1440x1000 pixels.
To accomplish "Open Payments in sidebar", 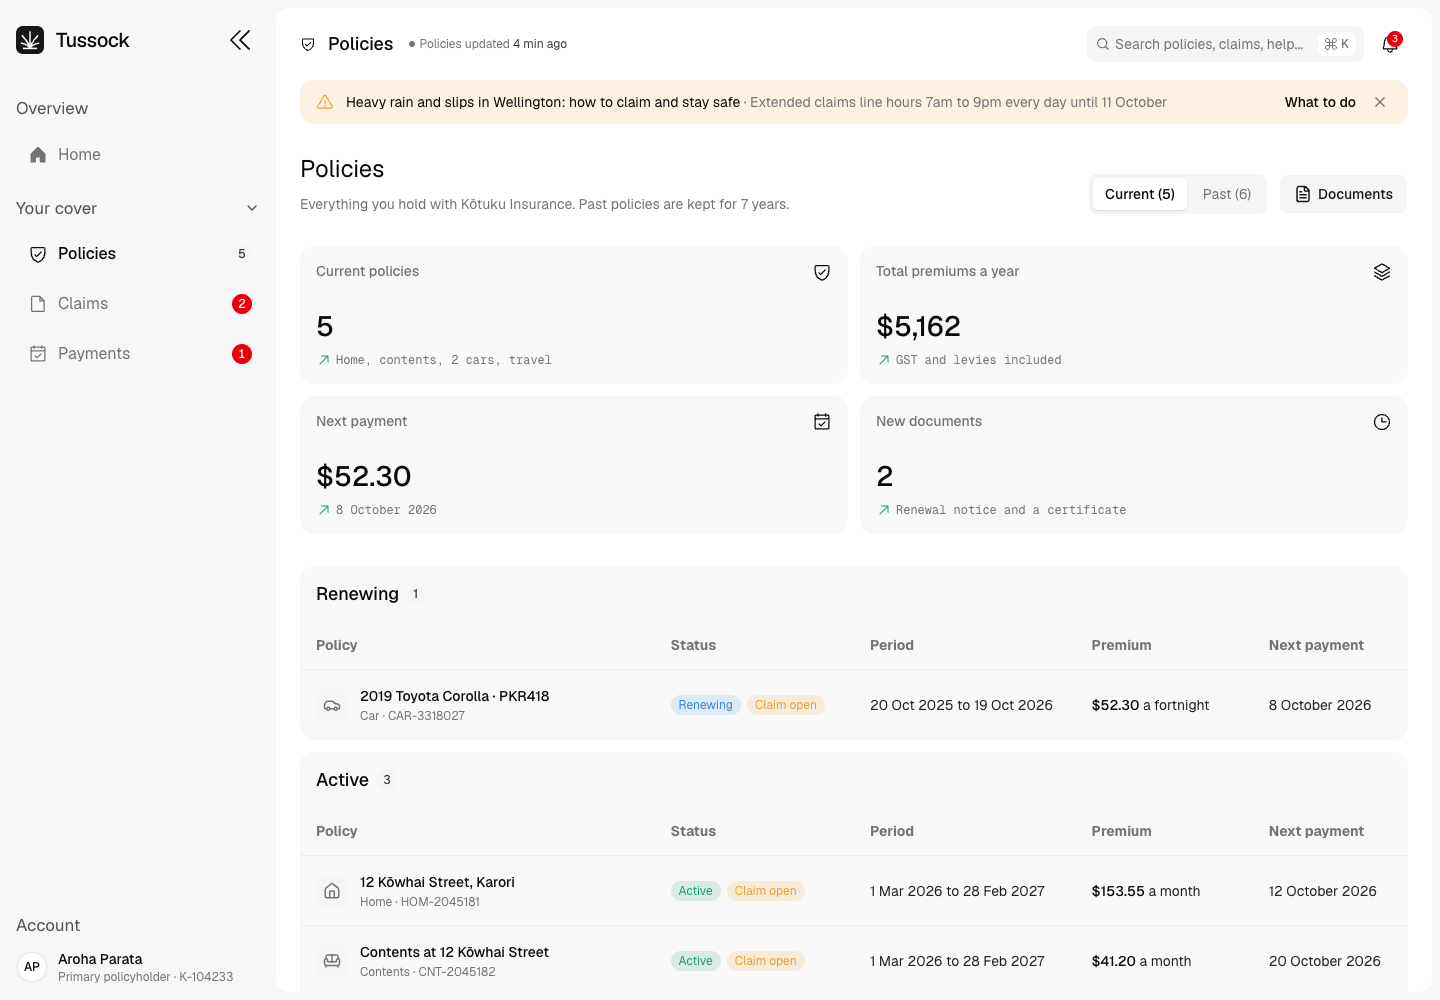I will click(x=138, y=354).
